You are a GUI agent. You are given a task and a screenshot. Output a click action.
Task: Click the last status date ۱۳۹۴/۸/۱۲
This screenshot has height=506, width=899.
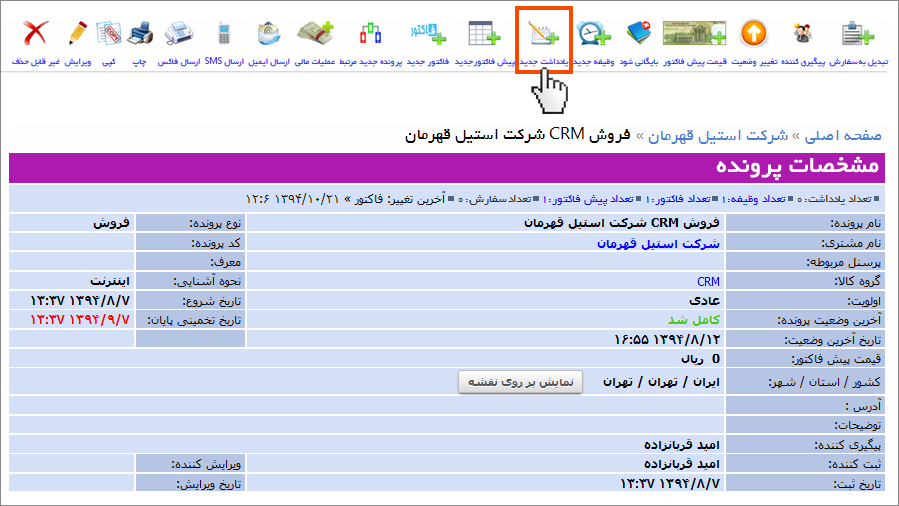(x=667, y=340)
